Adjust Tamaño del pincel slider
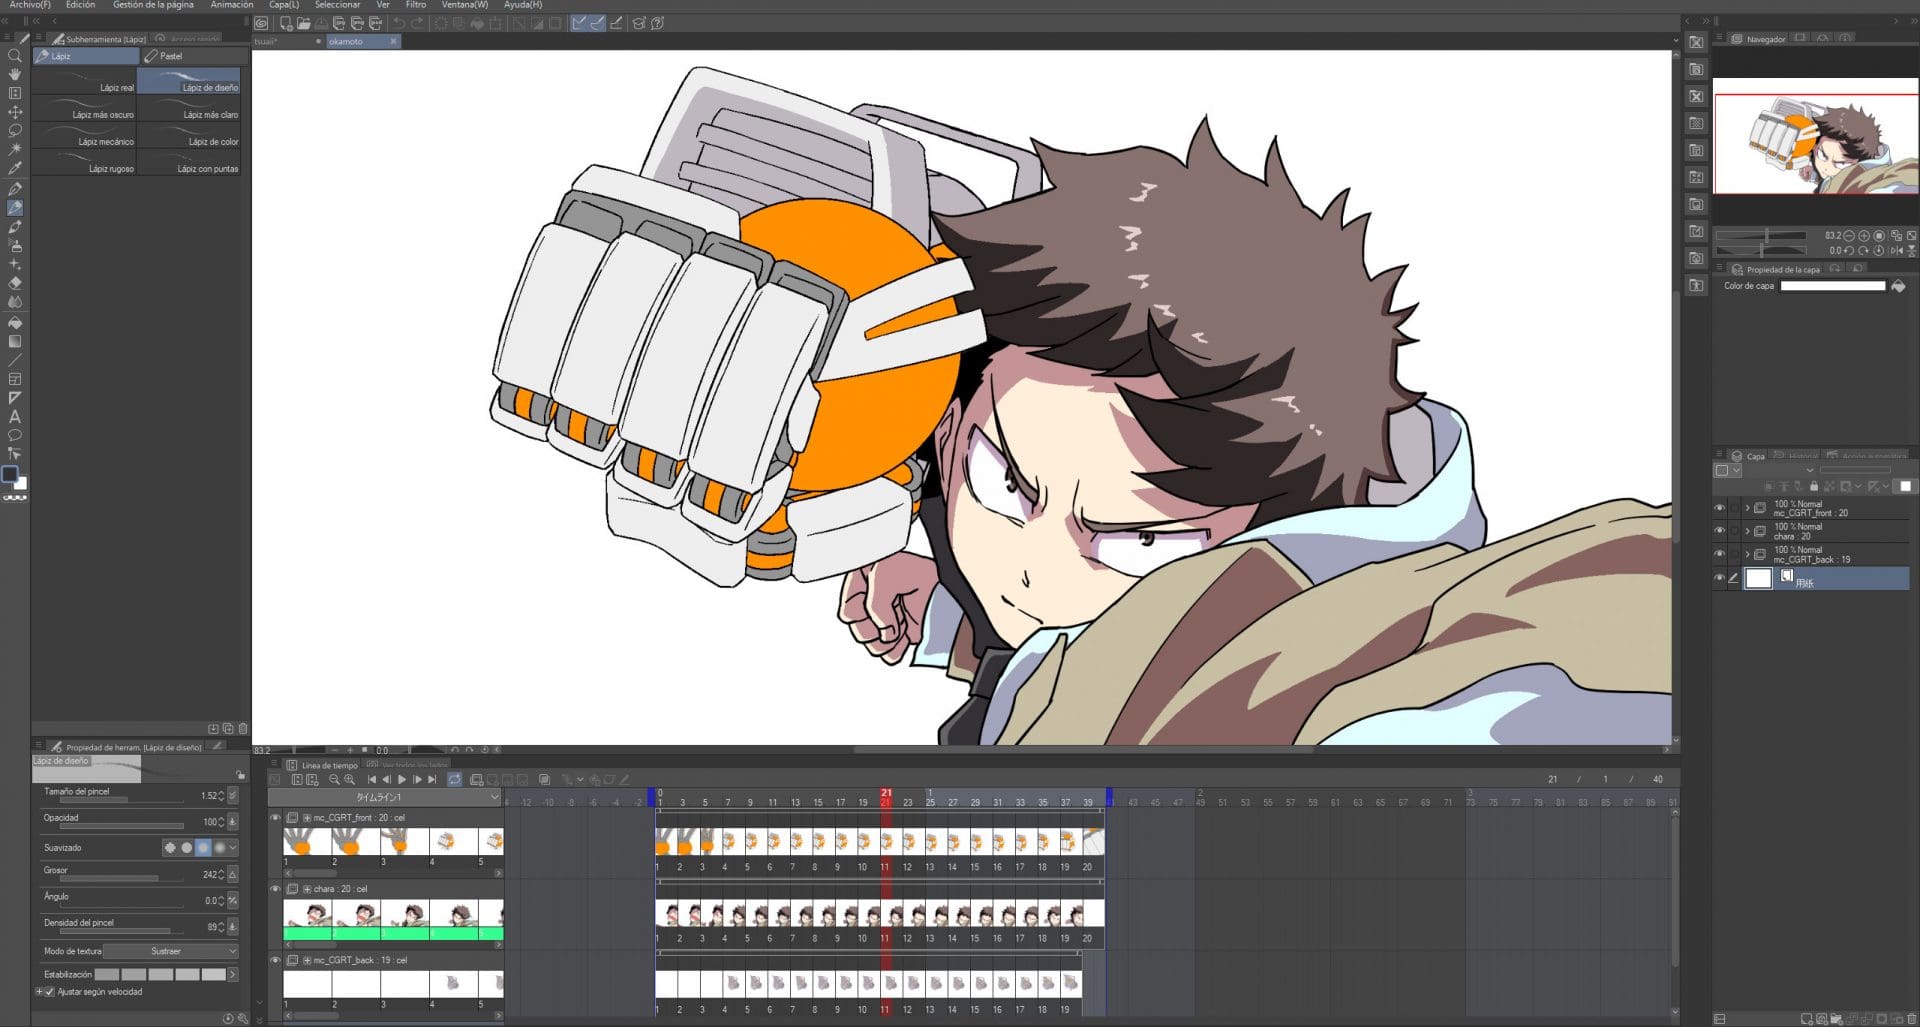 pos(122,799)
